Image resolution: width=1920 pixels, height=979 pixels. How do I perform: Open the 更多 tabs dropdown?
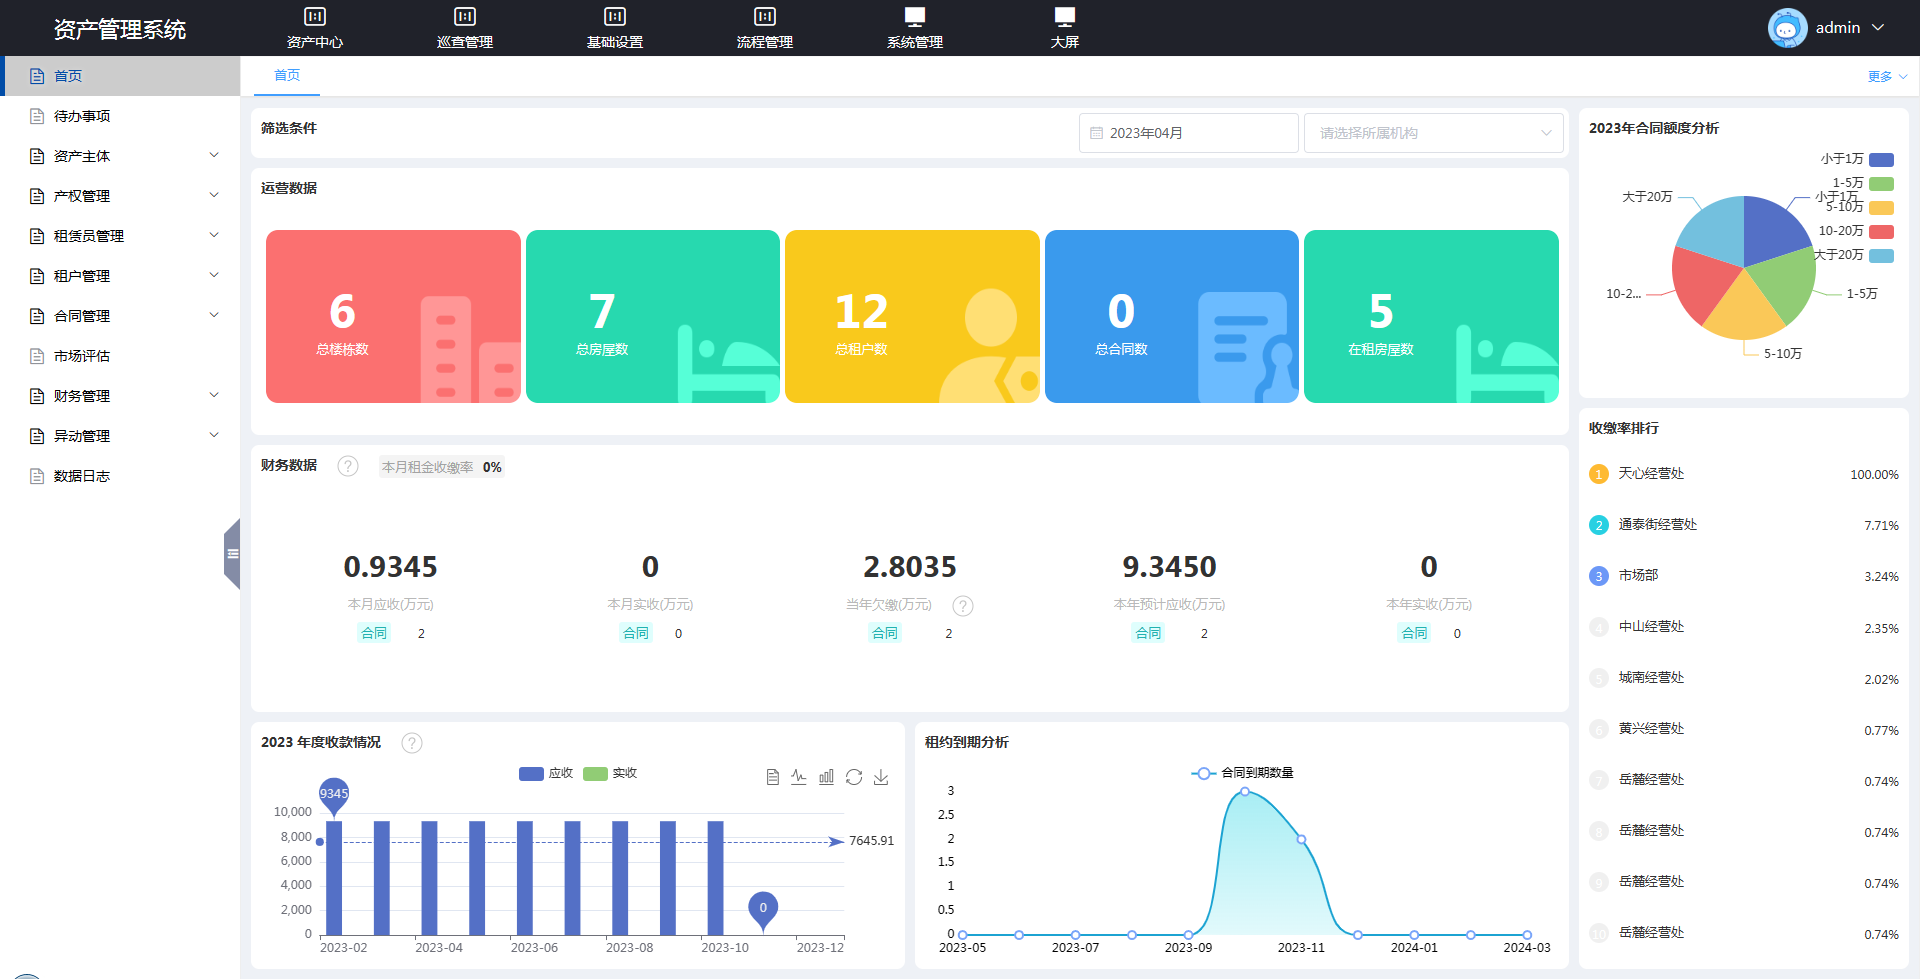click(x=1887, y=76)
